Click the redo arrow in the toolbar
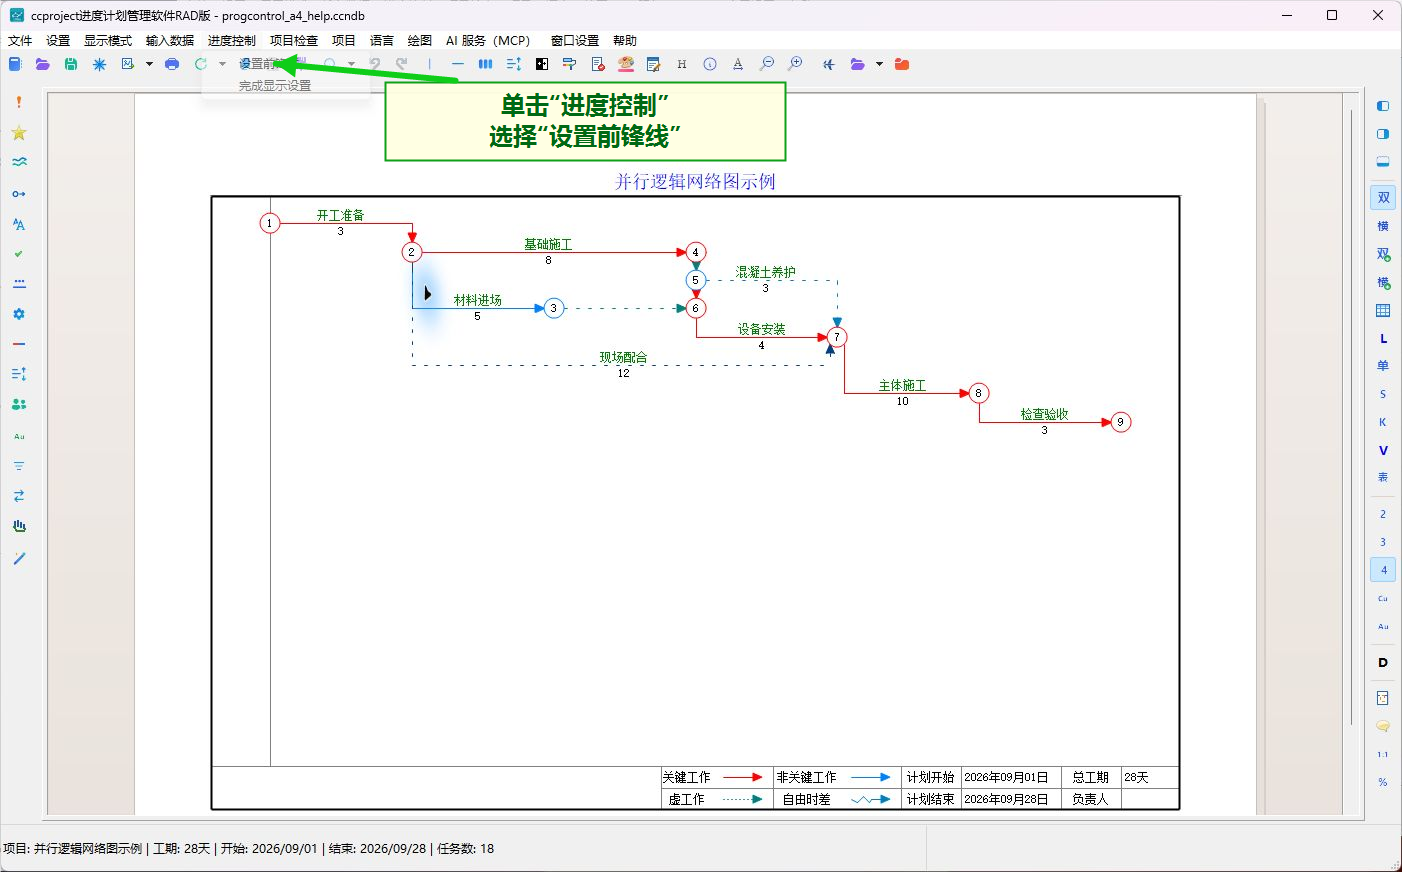Viewport: 1402px width, 872px height. [x=401, y=64]
